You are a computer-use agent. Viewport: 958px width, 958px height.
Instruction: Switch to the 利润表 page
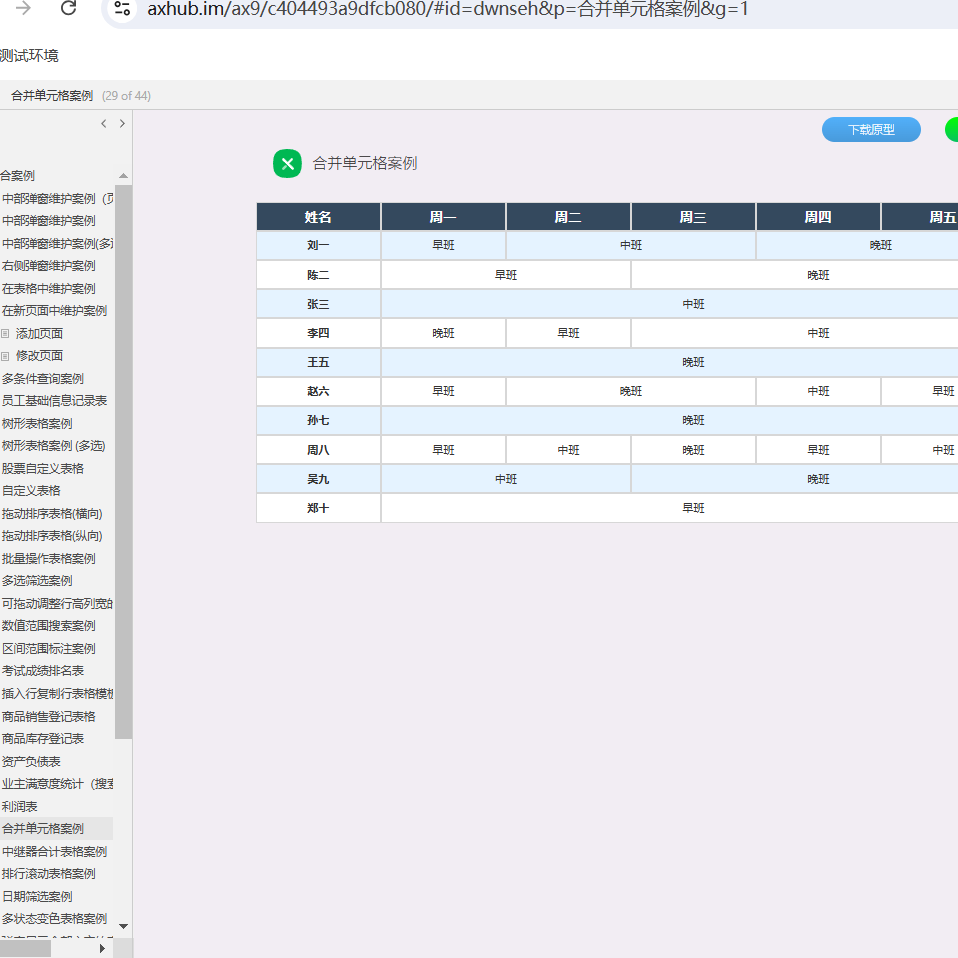pyautogui.click(x=20, y=806)
